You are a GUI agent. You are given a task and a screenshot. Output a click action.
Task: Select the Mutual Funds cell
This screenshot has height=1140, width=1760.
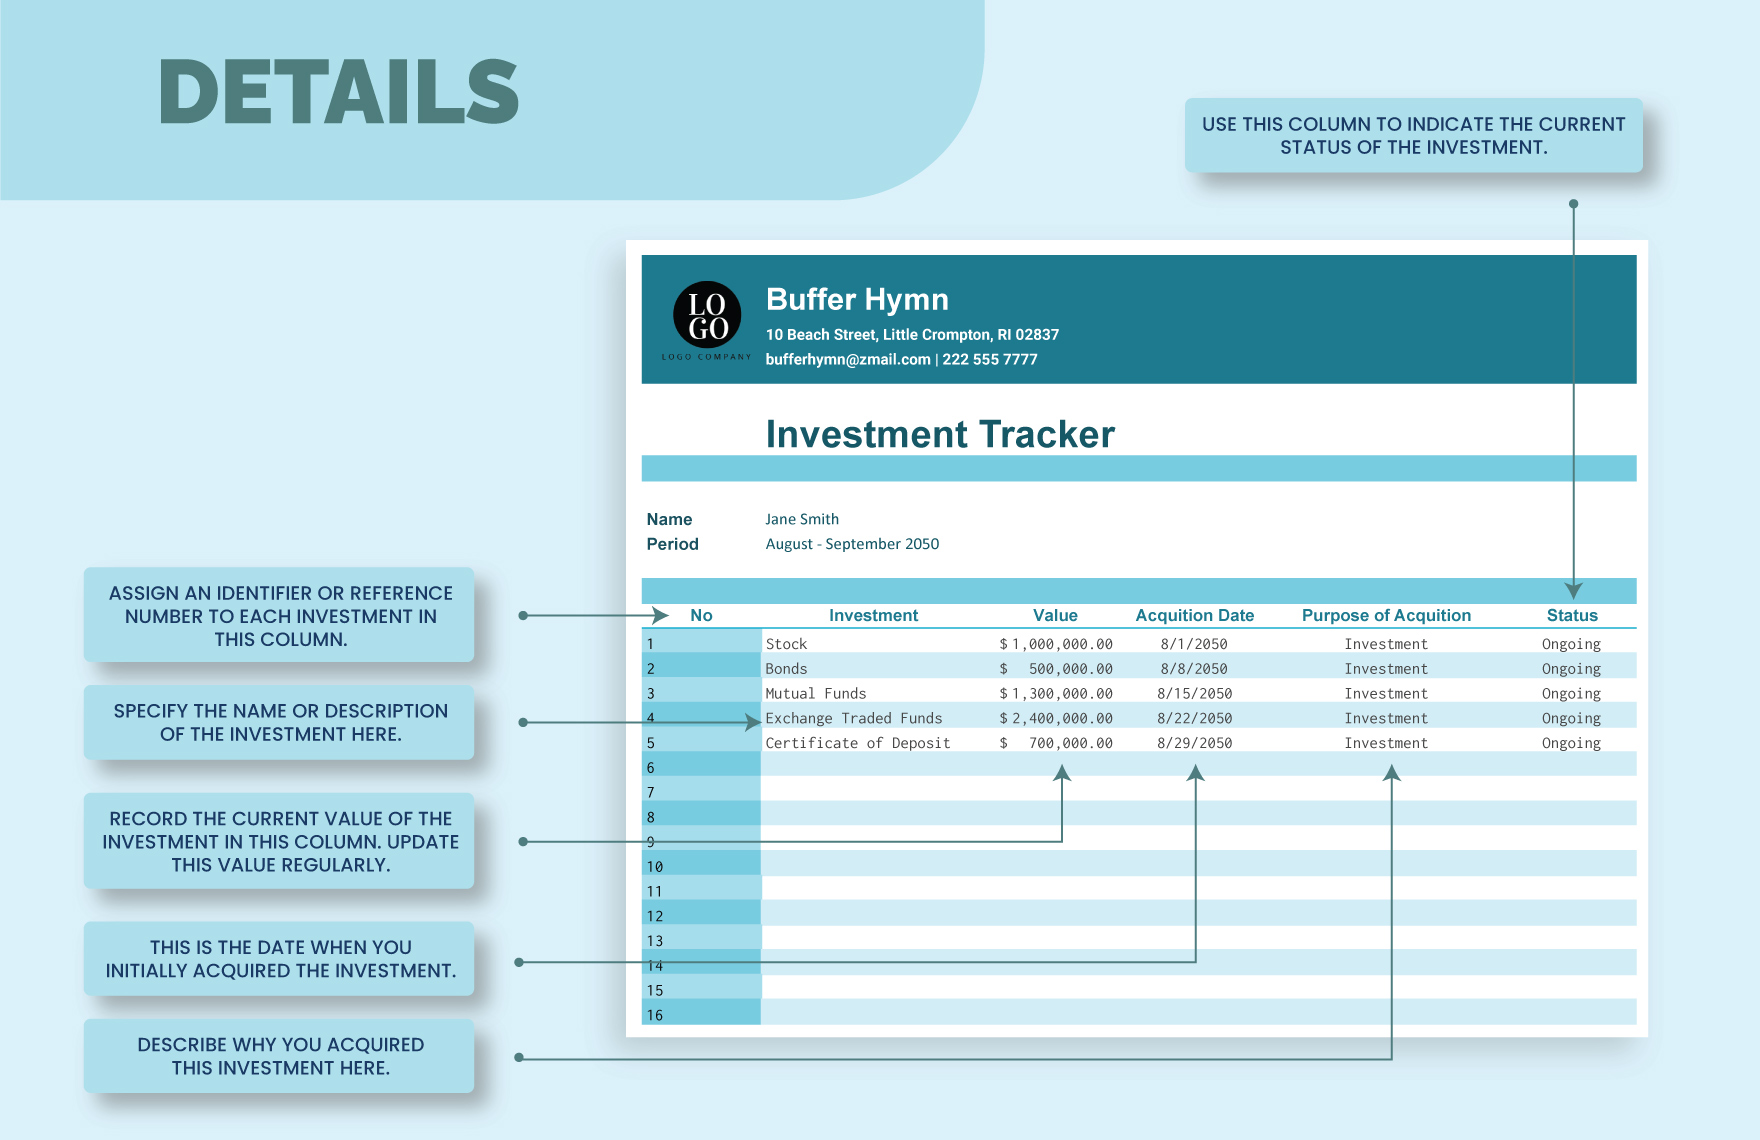(x=816, y=693)
